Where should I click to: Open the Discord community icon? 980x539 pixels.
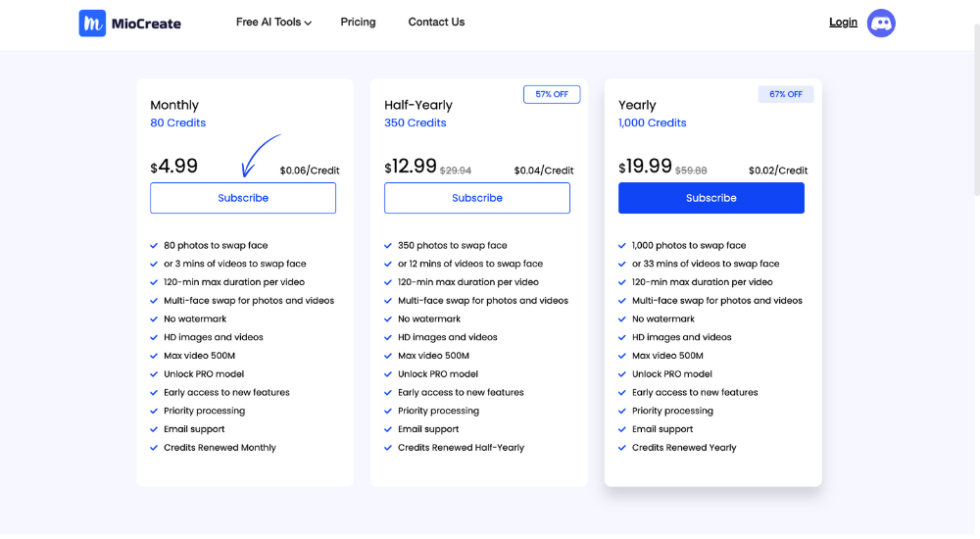881,23
